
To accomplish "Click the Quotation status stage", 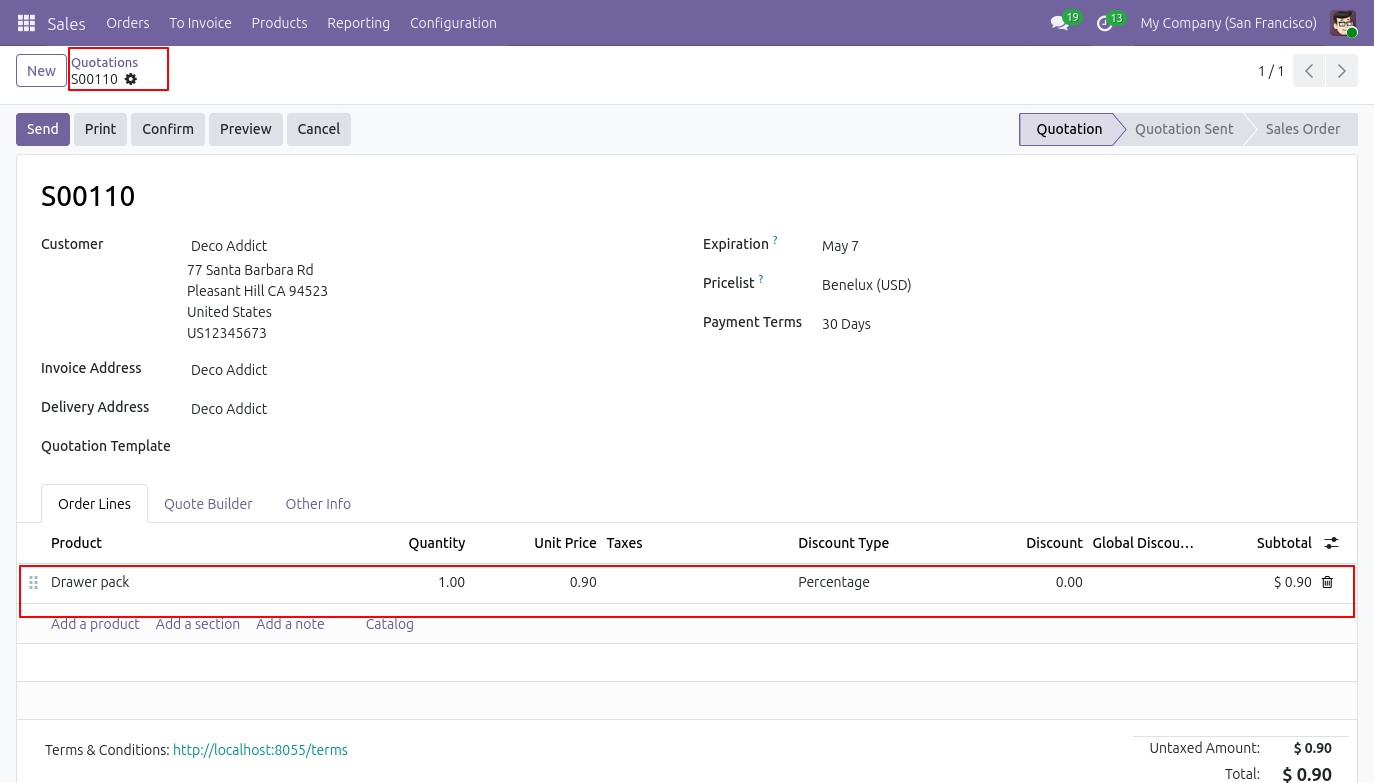I will [1069, 129].
